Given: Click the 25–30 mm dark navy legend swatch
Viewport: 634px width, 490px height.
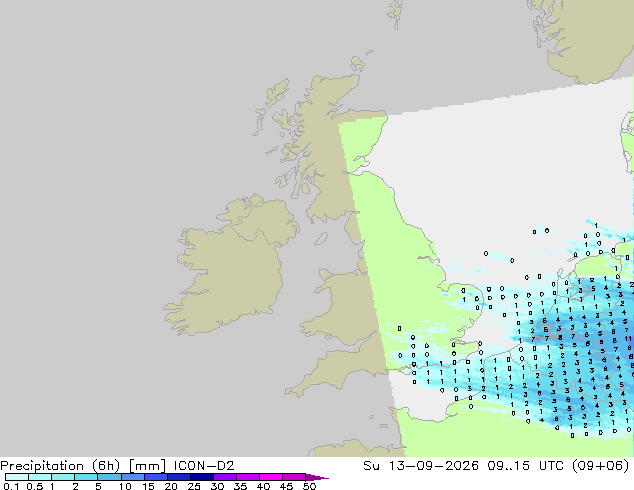Looking at the screenshot, I should [x=202, y=477].
